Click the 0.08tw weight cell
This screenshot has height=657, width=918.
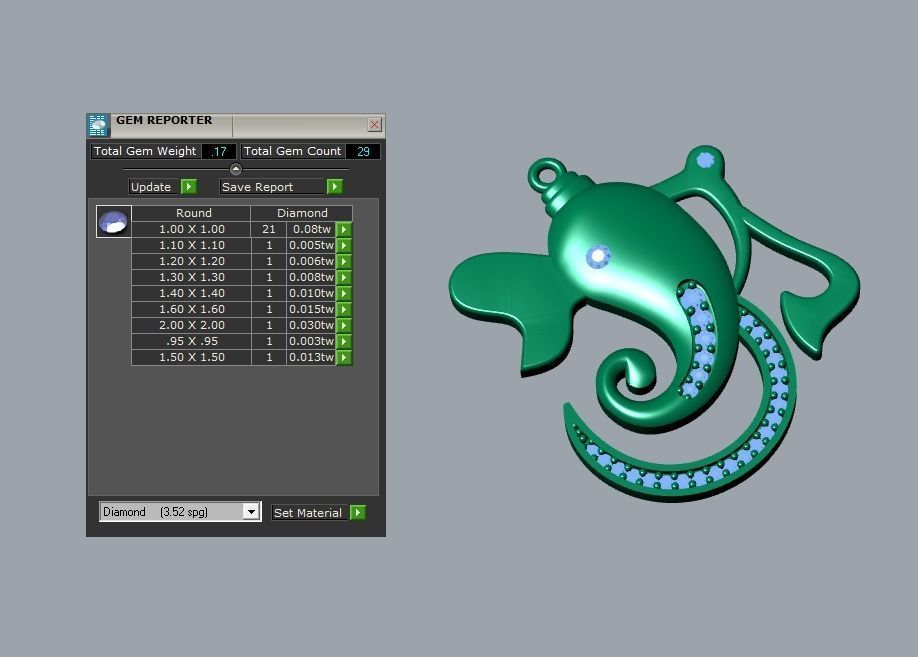pyautogui.click(x=311, y=230)
